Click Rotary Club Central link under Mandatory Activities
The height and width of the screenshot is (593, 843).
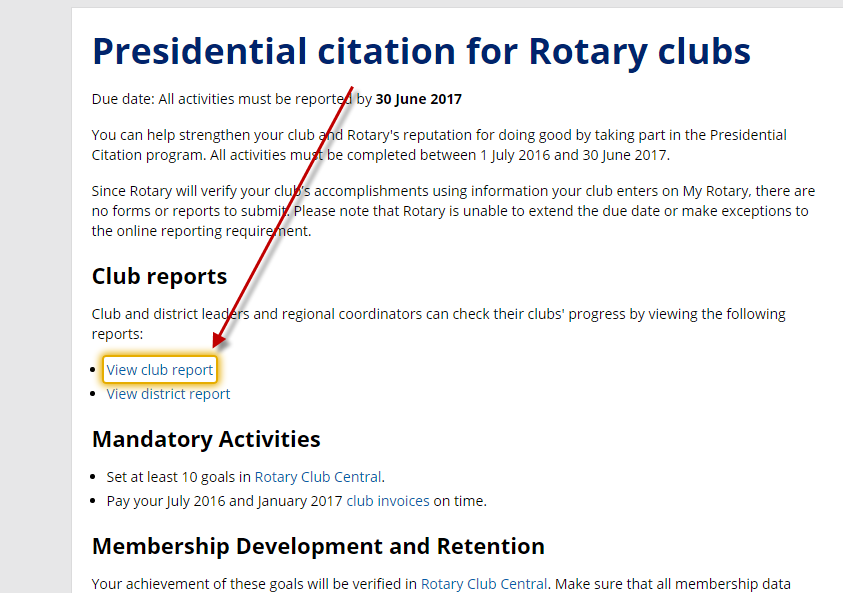319,477
